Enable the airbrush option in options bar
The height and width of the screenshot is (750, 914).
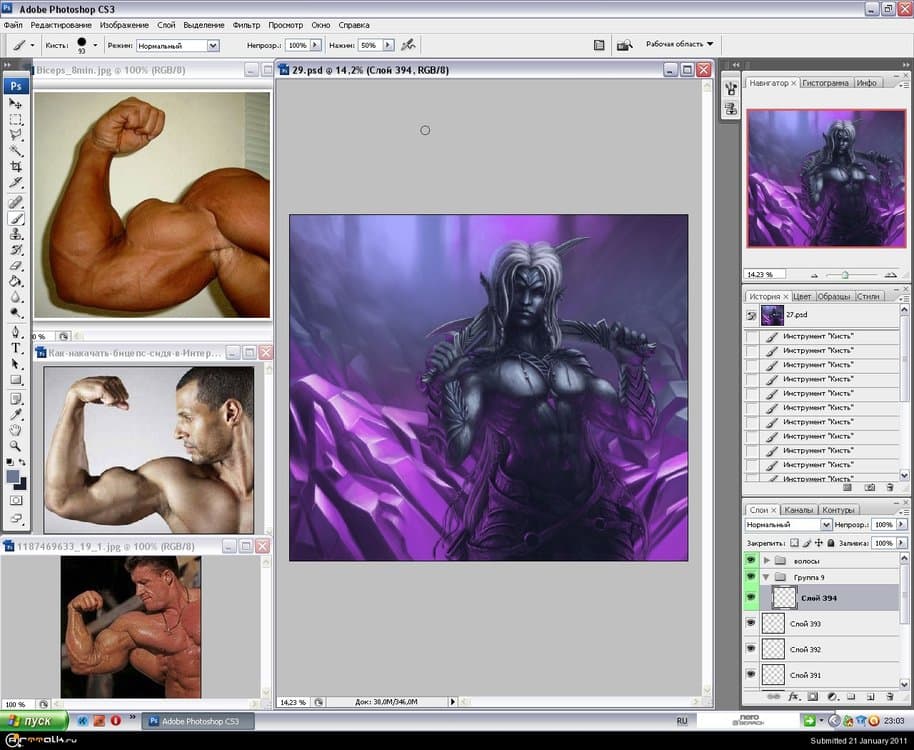pyautogui.click(x=408, y=45)
